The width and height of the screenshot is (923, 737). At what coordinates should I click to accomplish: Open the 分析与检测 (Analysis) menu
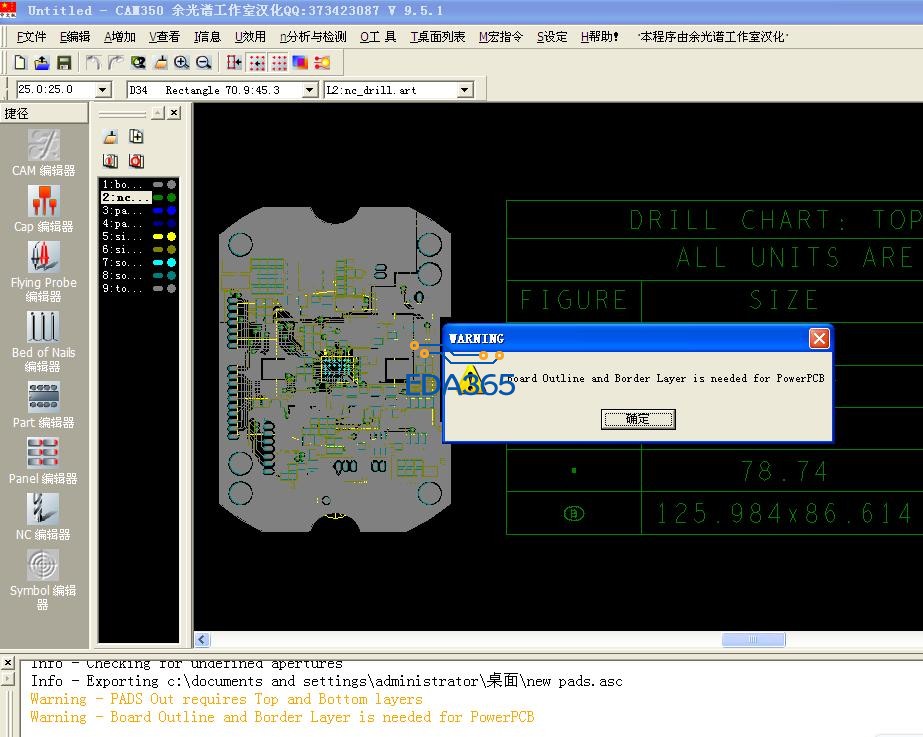(x=313, y=37)
